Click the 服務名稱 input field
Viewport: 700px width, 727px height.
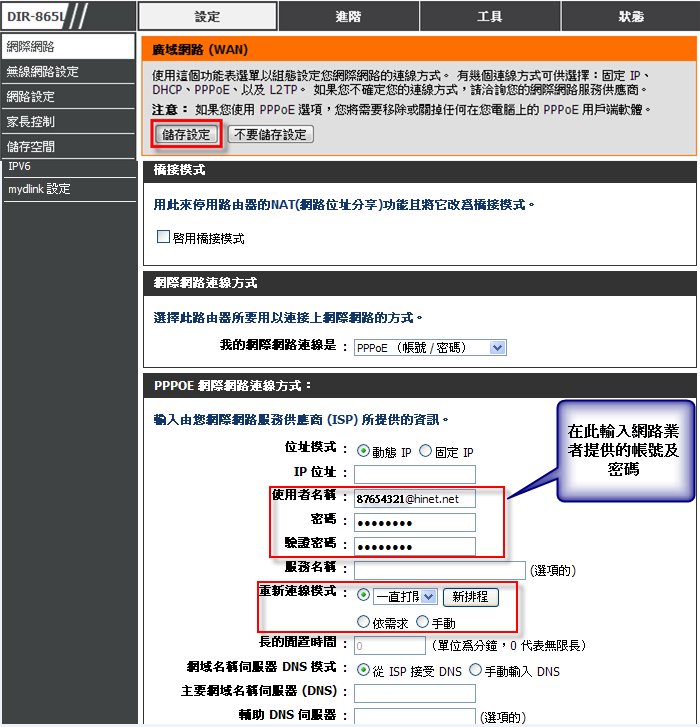tap(440, 570)
